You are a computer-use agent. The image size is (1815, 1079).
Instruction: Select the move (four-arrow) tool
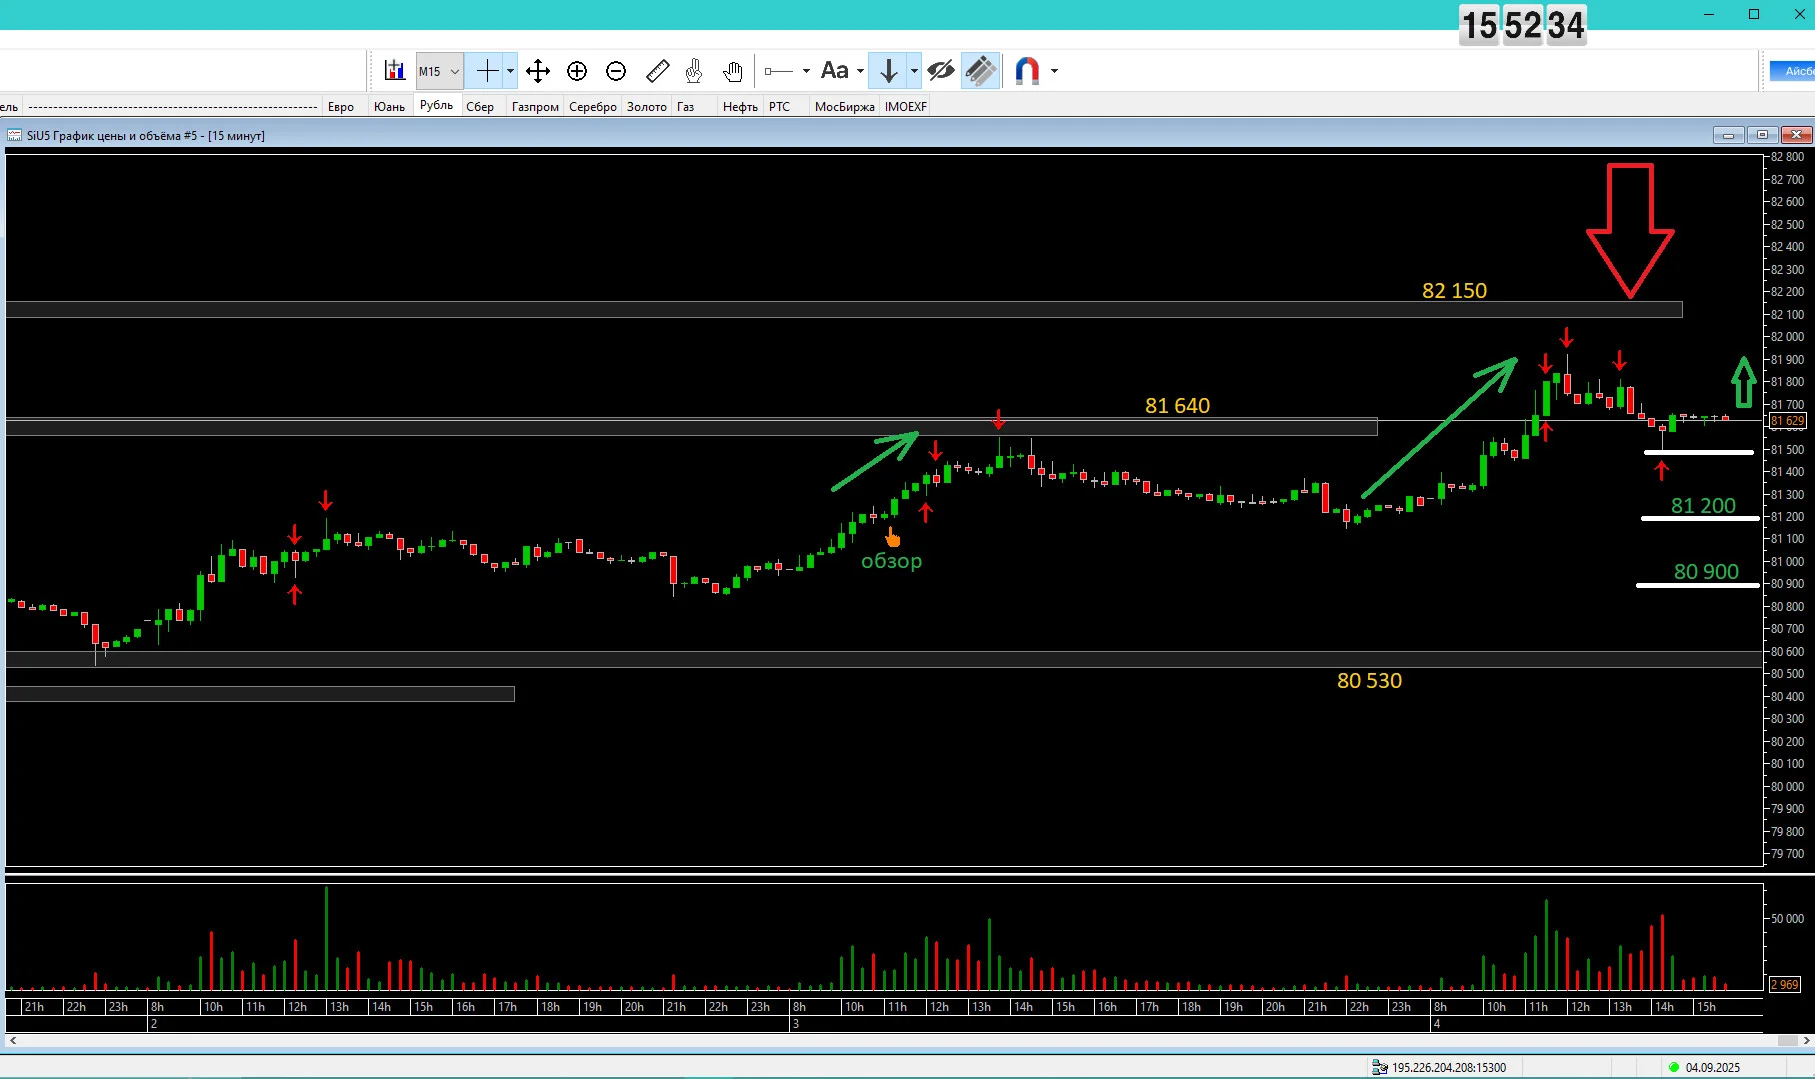click(x=538, y=71)
